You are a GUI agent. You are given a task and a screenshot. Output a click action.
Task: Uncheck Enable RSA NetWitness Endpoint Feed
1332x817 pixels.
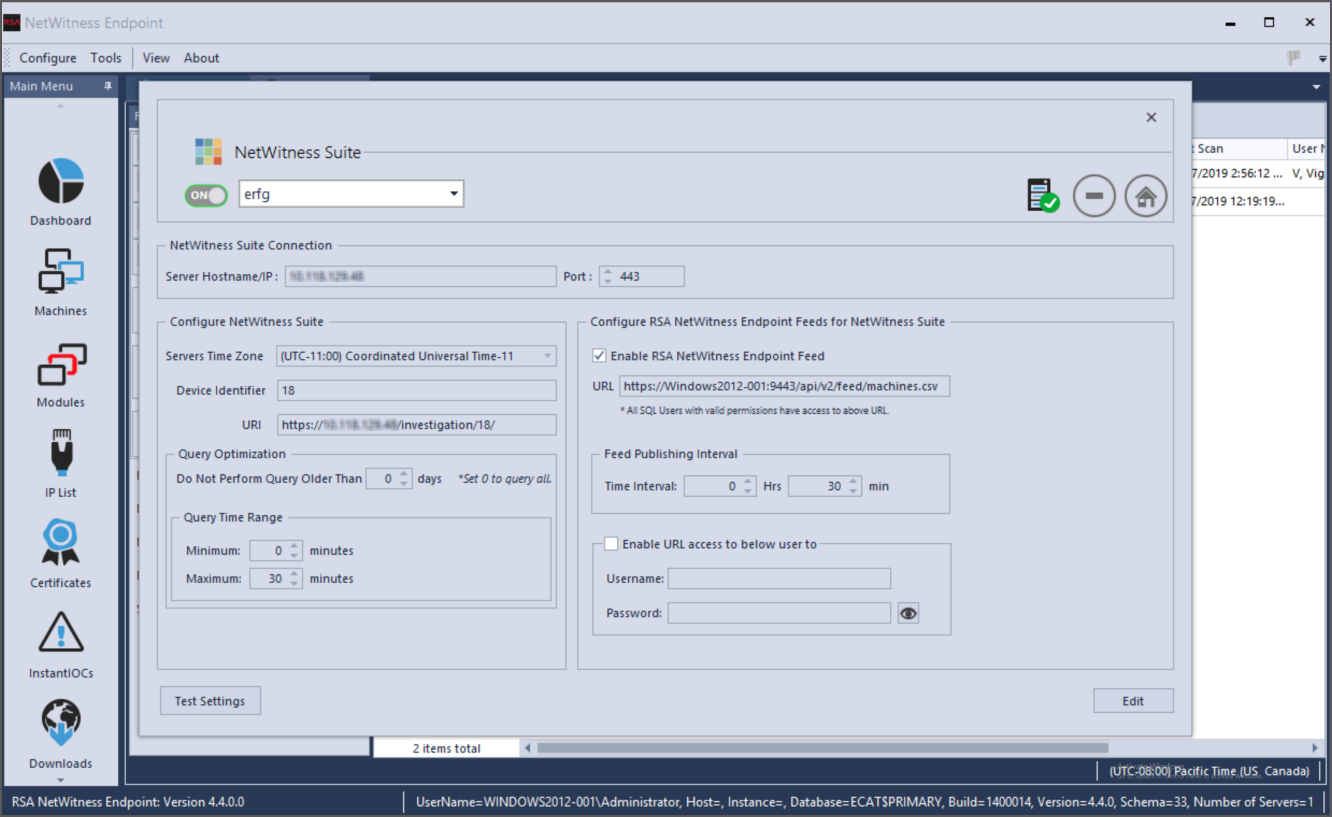[600, 356]
